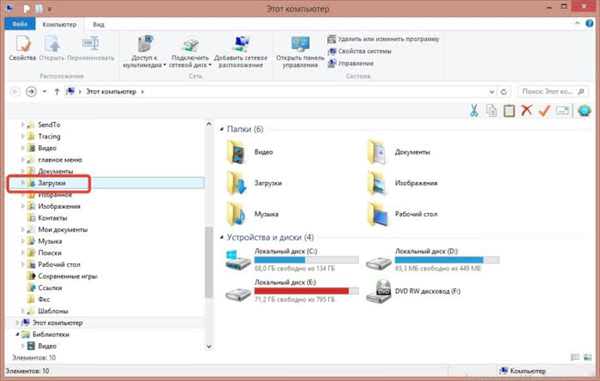Select Изображения in the navigation tree

point(59,206)
